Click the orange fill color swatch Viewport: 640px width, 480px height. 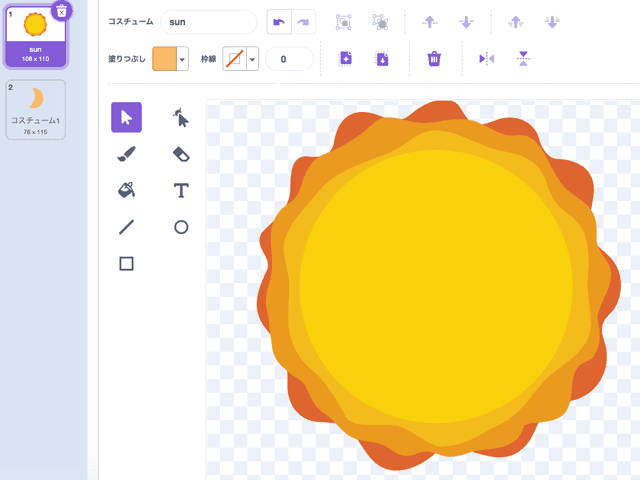(x=164, y=60)
